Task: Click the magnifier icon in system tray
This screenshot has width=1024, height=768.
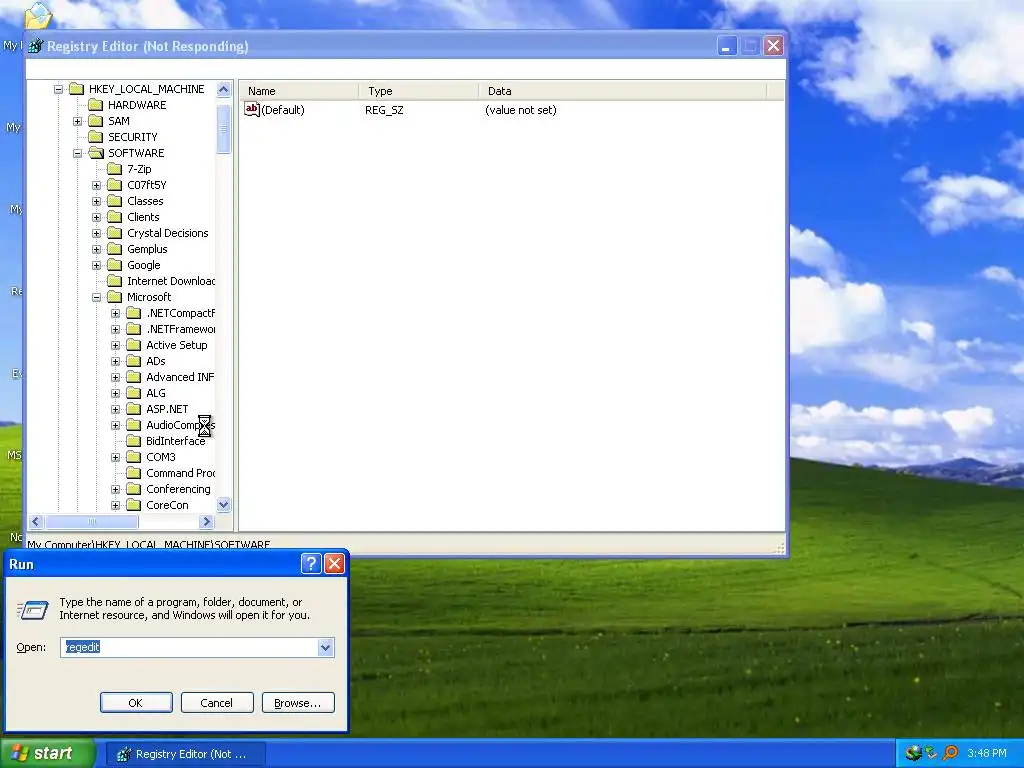Action: pos(950,754)
